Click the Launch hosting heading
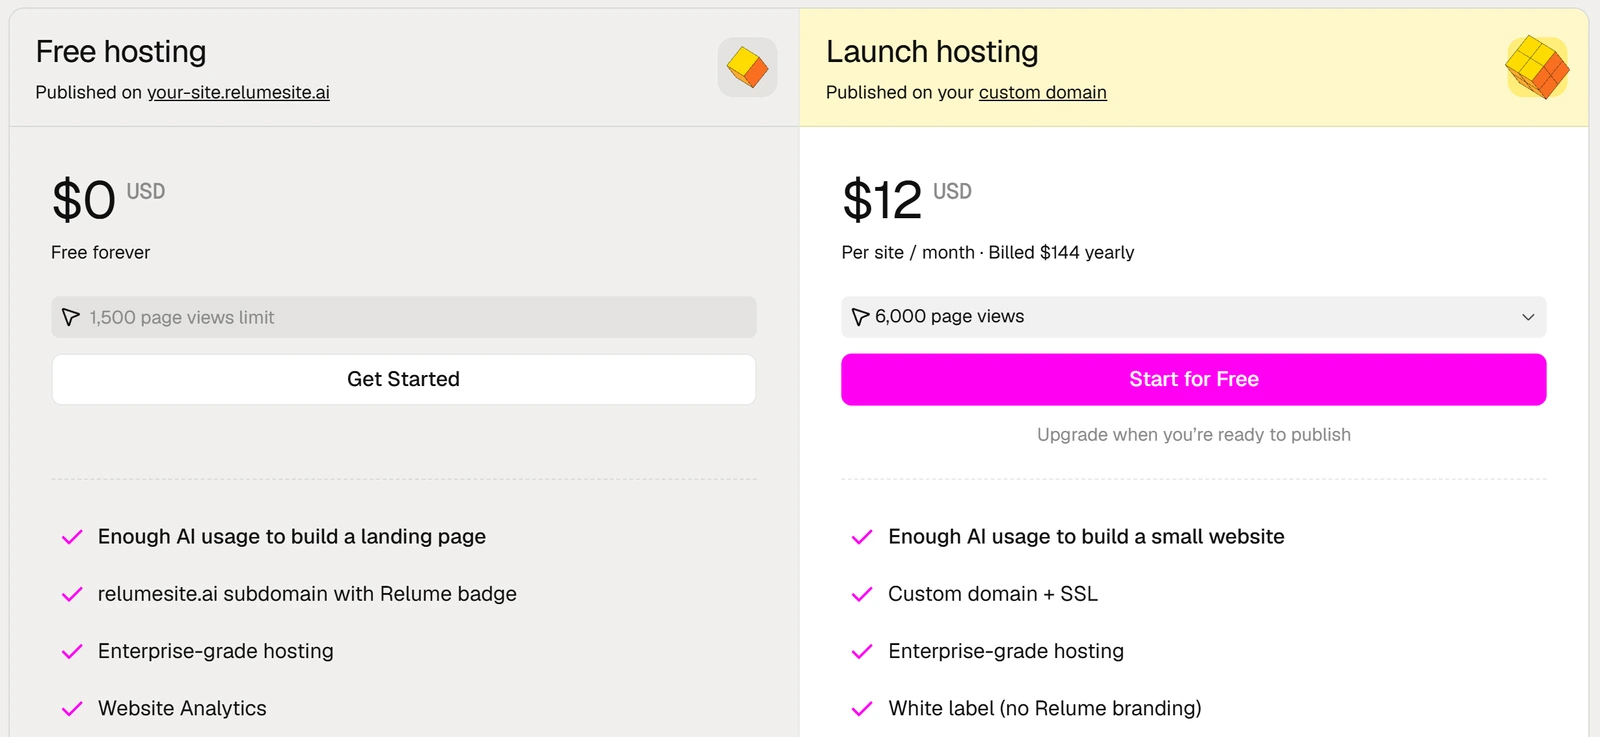This screenshot has height=737, width=1600. point(932,51)
